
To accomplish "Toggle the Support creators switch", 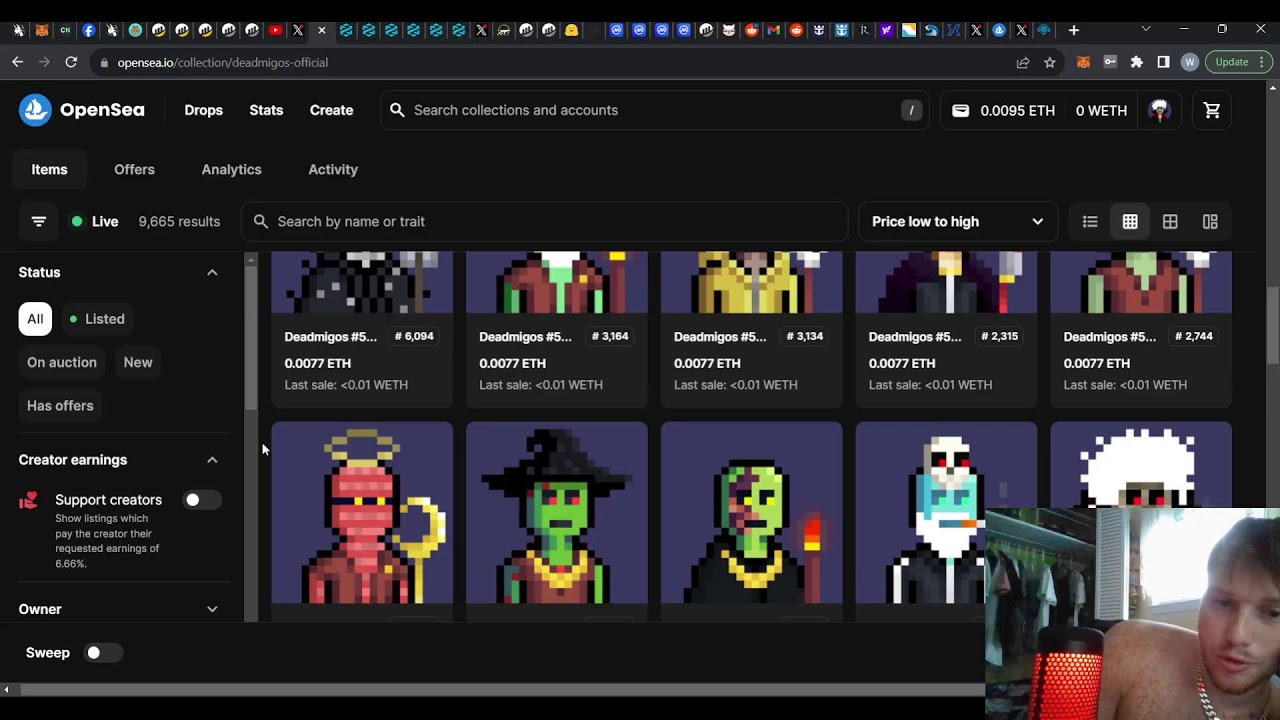I will (201, 500).
